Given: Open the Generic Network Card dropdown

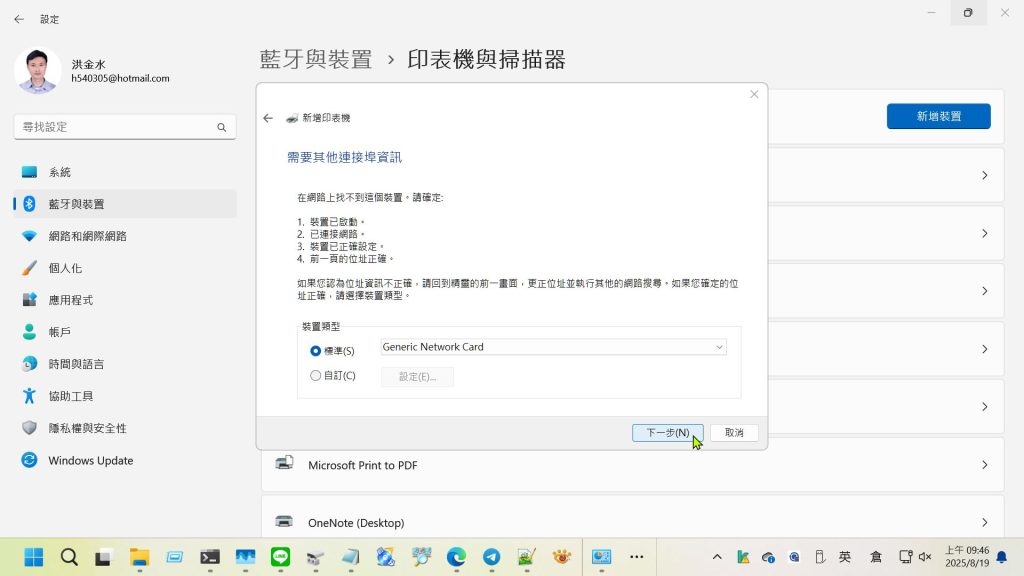Looking at the screenshot, I should 553,347.
